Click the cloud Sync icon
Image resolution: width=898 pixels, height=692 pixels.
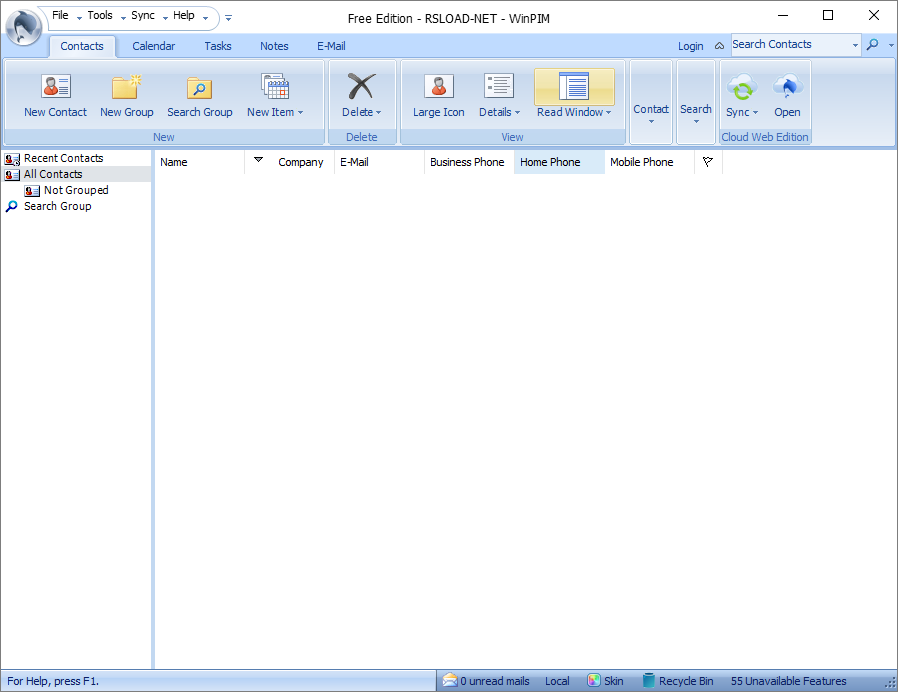coord(742,88)
